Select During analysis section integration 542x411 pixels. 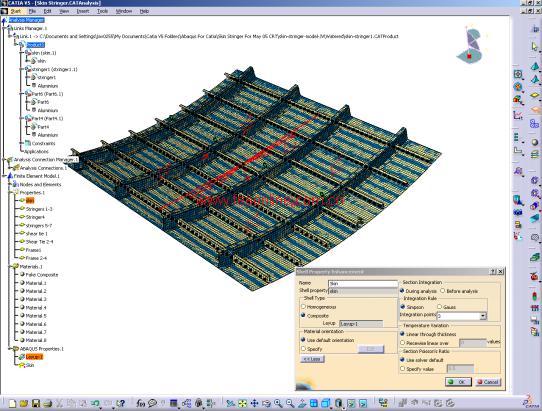402,291
